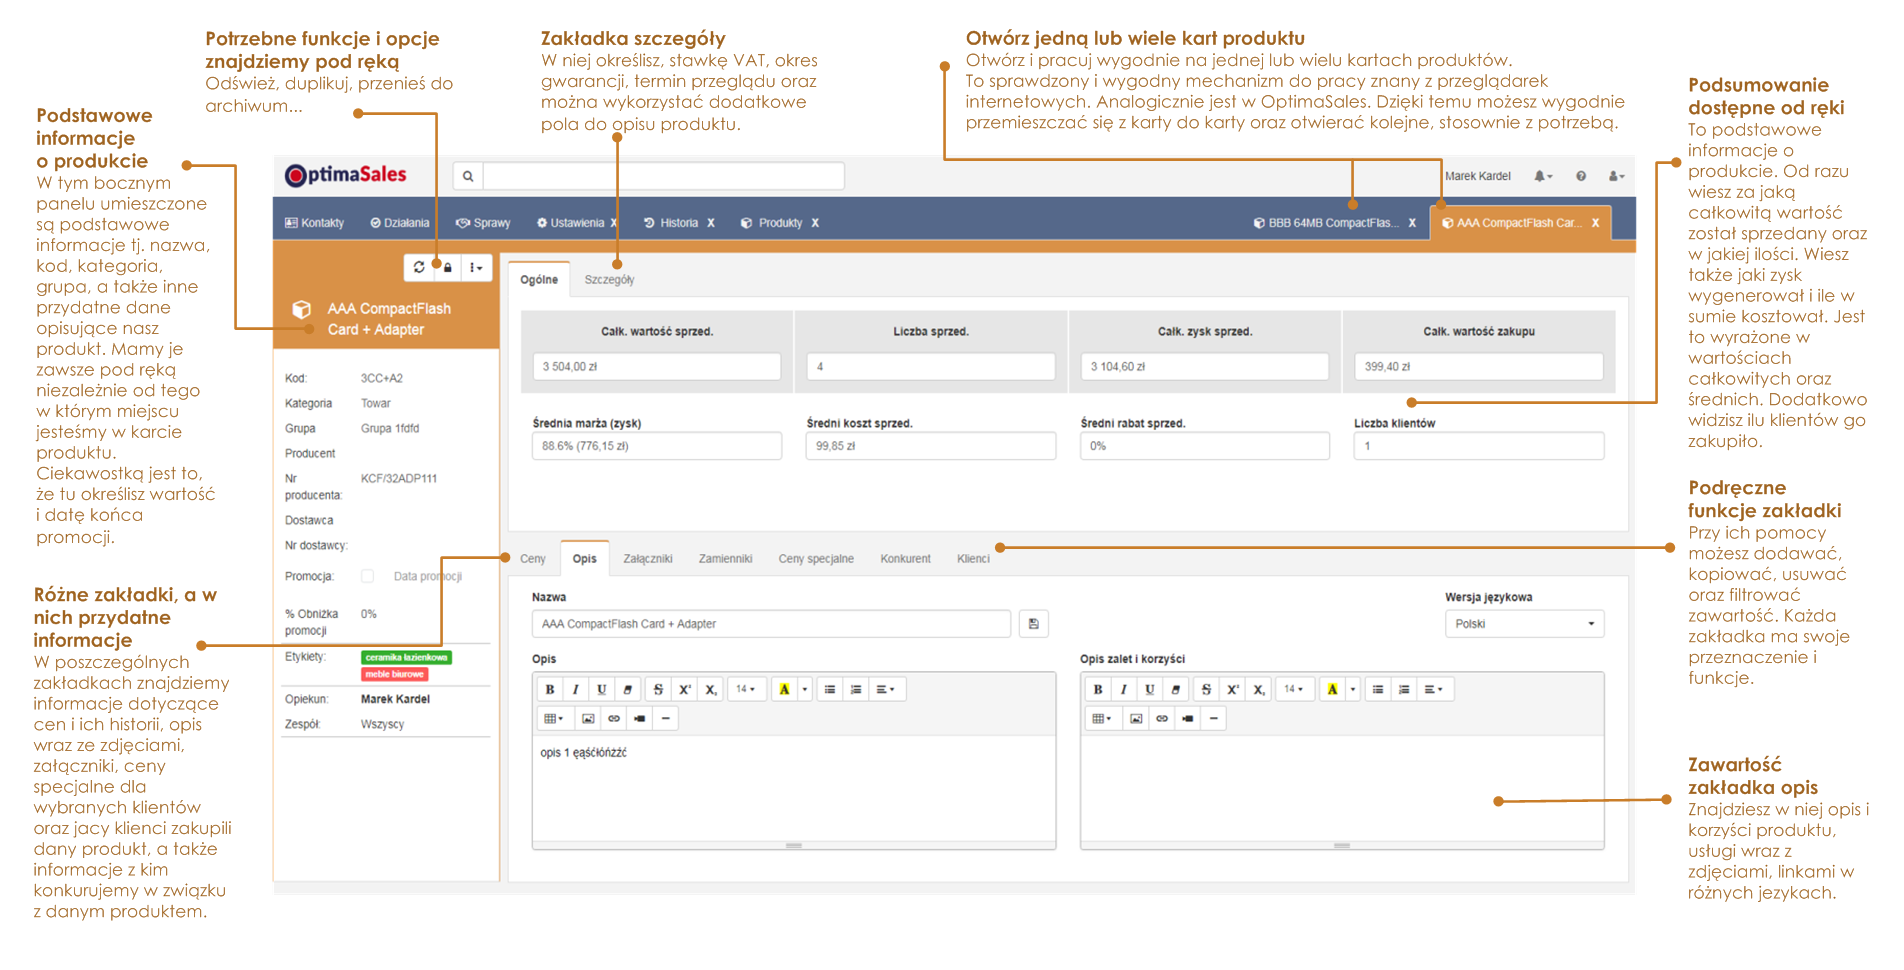
Task: Open the Ceny tab
Action: pyautogui.click(x=533, y=559)
